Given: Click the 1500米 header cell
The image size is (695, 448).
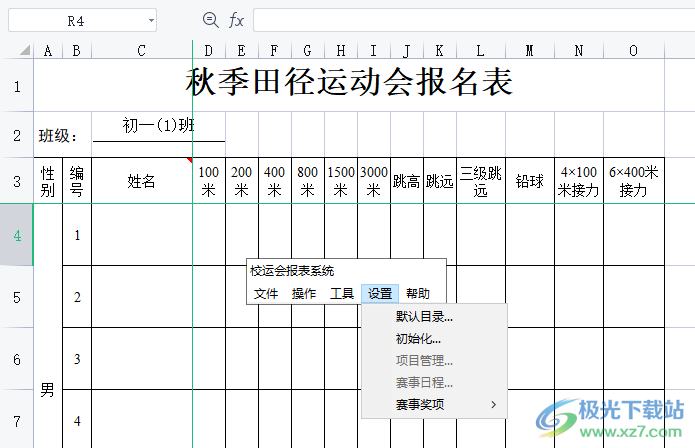Looking at the screenshot, I should (x=341, y=181).
